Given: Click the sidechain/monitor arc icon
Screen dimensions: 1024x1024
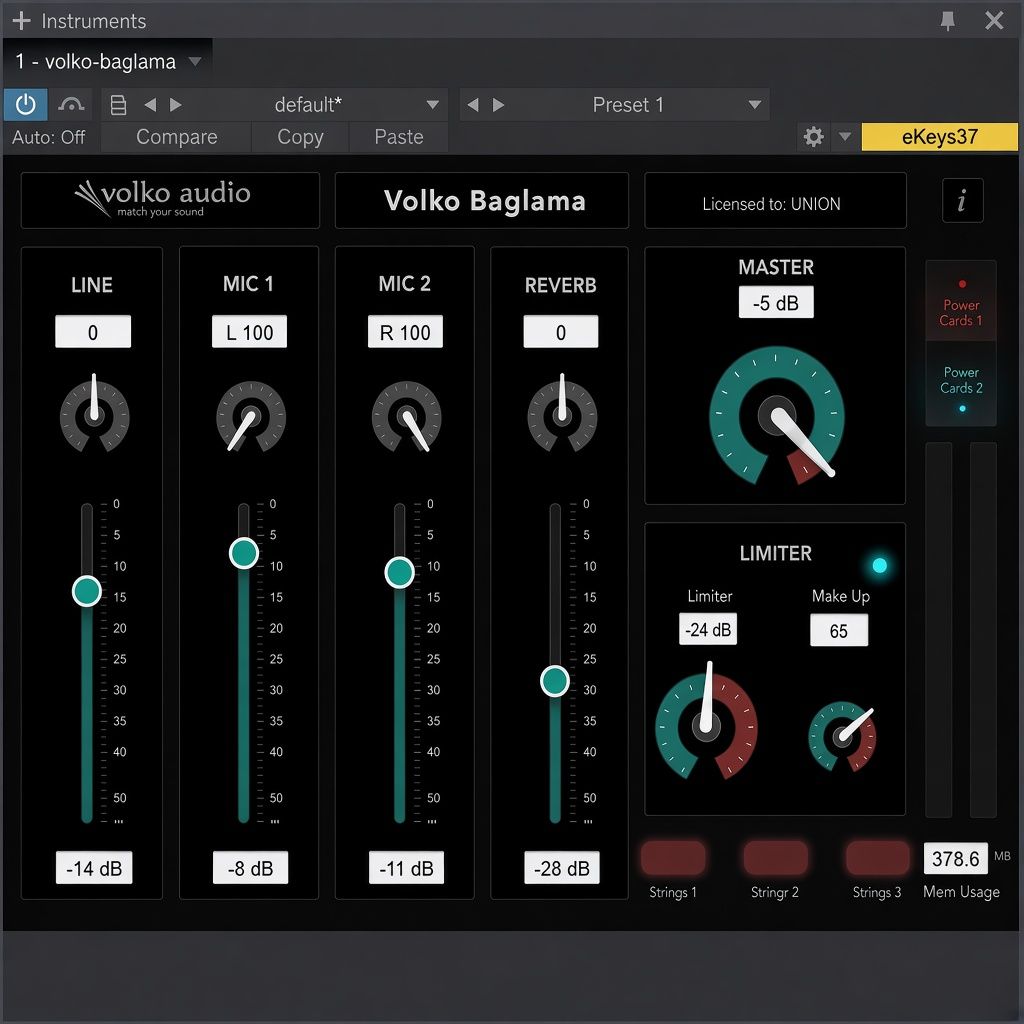Looking at the screenshot, I should pyautogui.click(x=71, y=104).
